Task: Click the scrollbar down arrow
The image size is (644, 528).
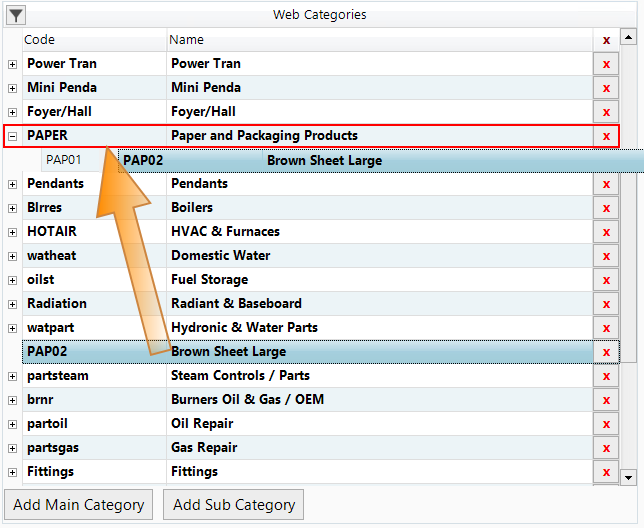Action: (x=628, y=477)
